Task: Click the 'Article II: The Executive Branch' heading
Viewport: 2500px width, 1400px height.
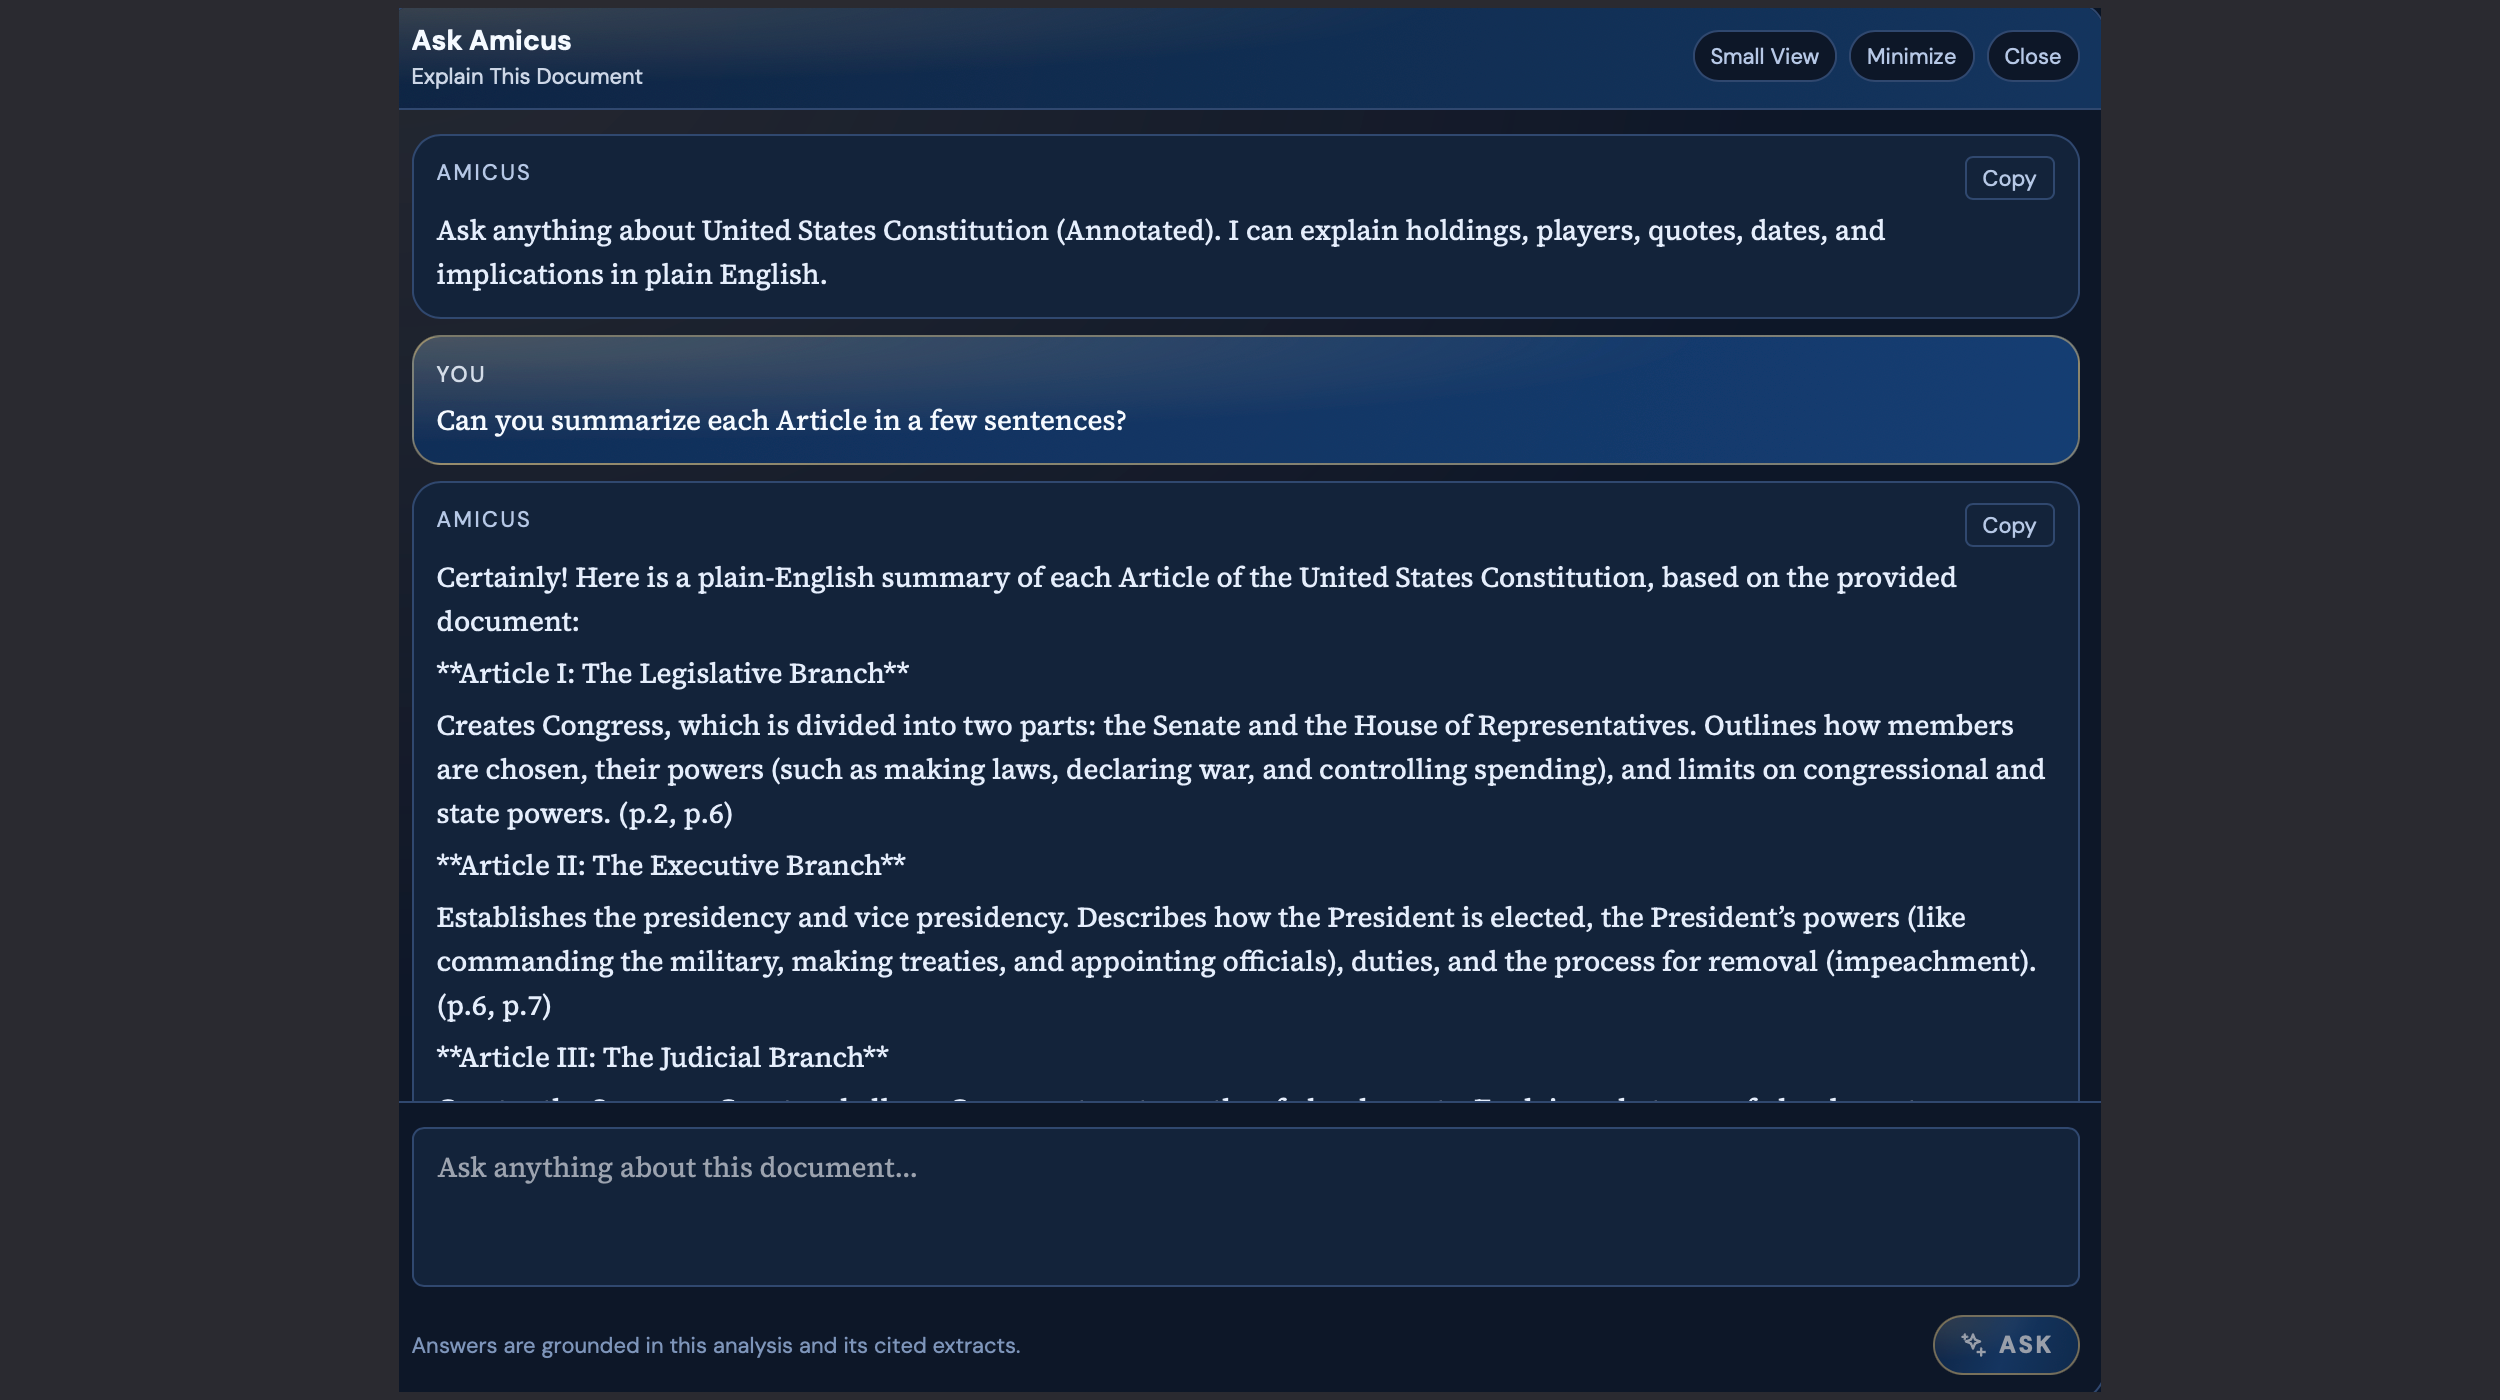Action: click(x=671, y=865)
